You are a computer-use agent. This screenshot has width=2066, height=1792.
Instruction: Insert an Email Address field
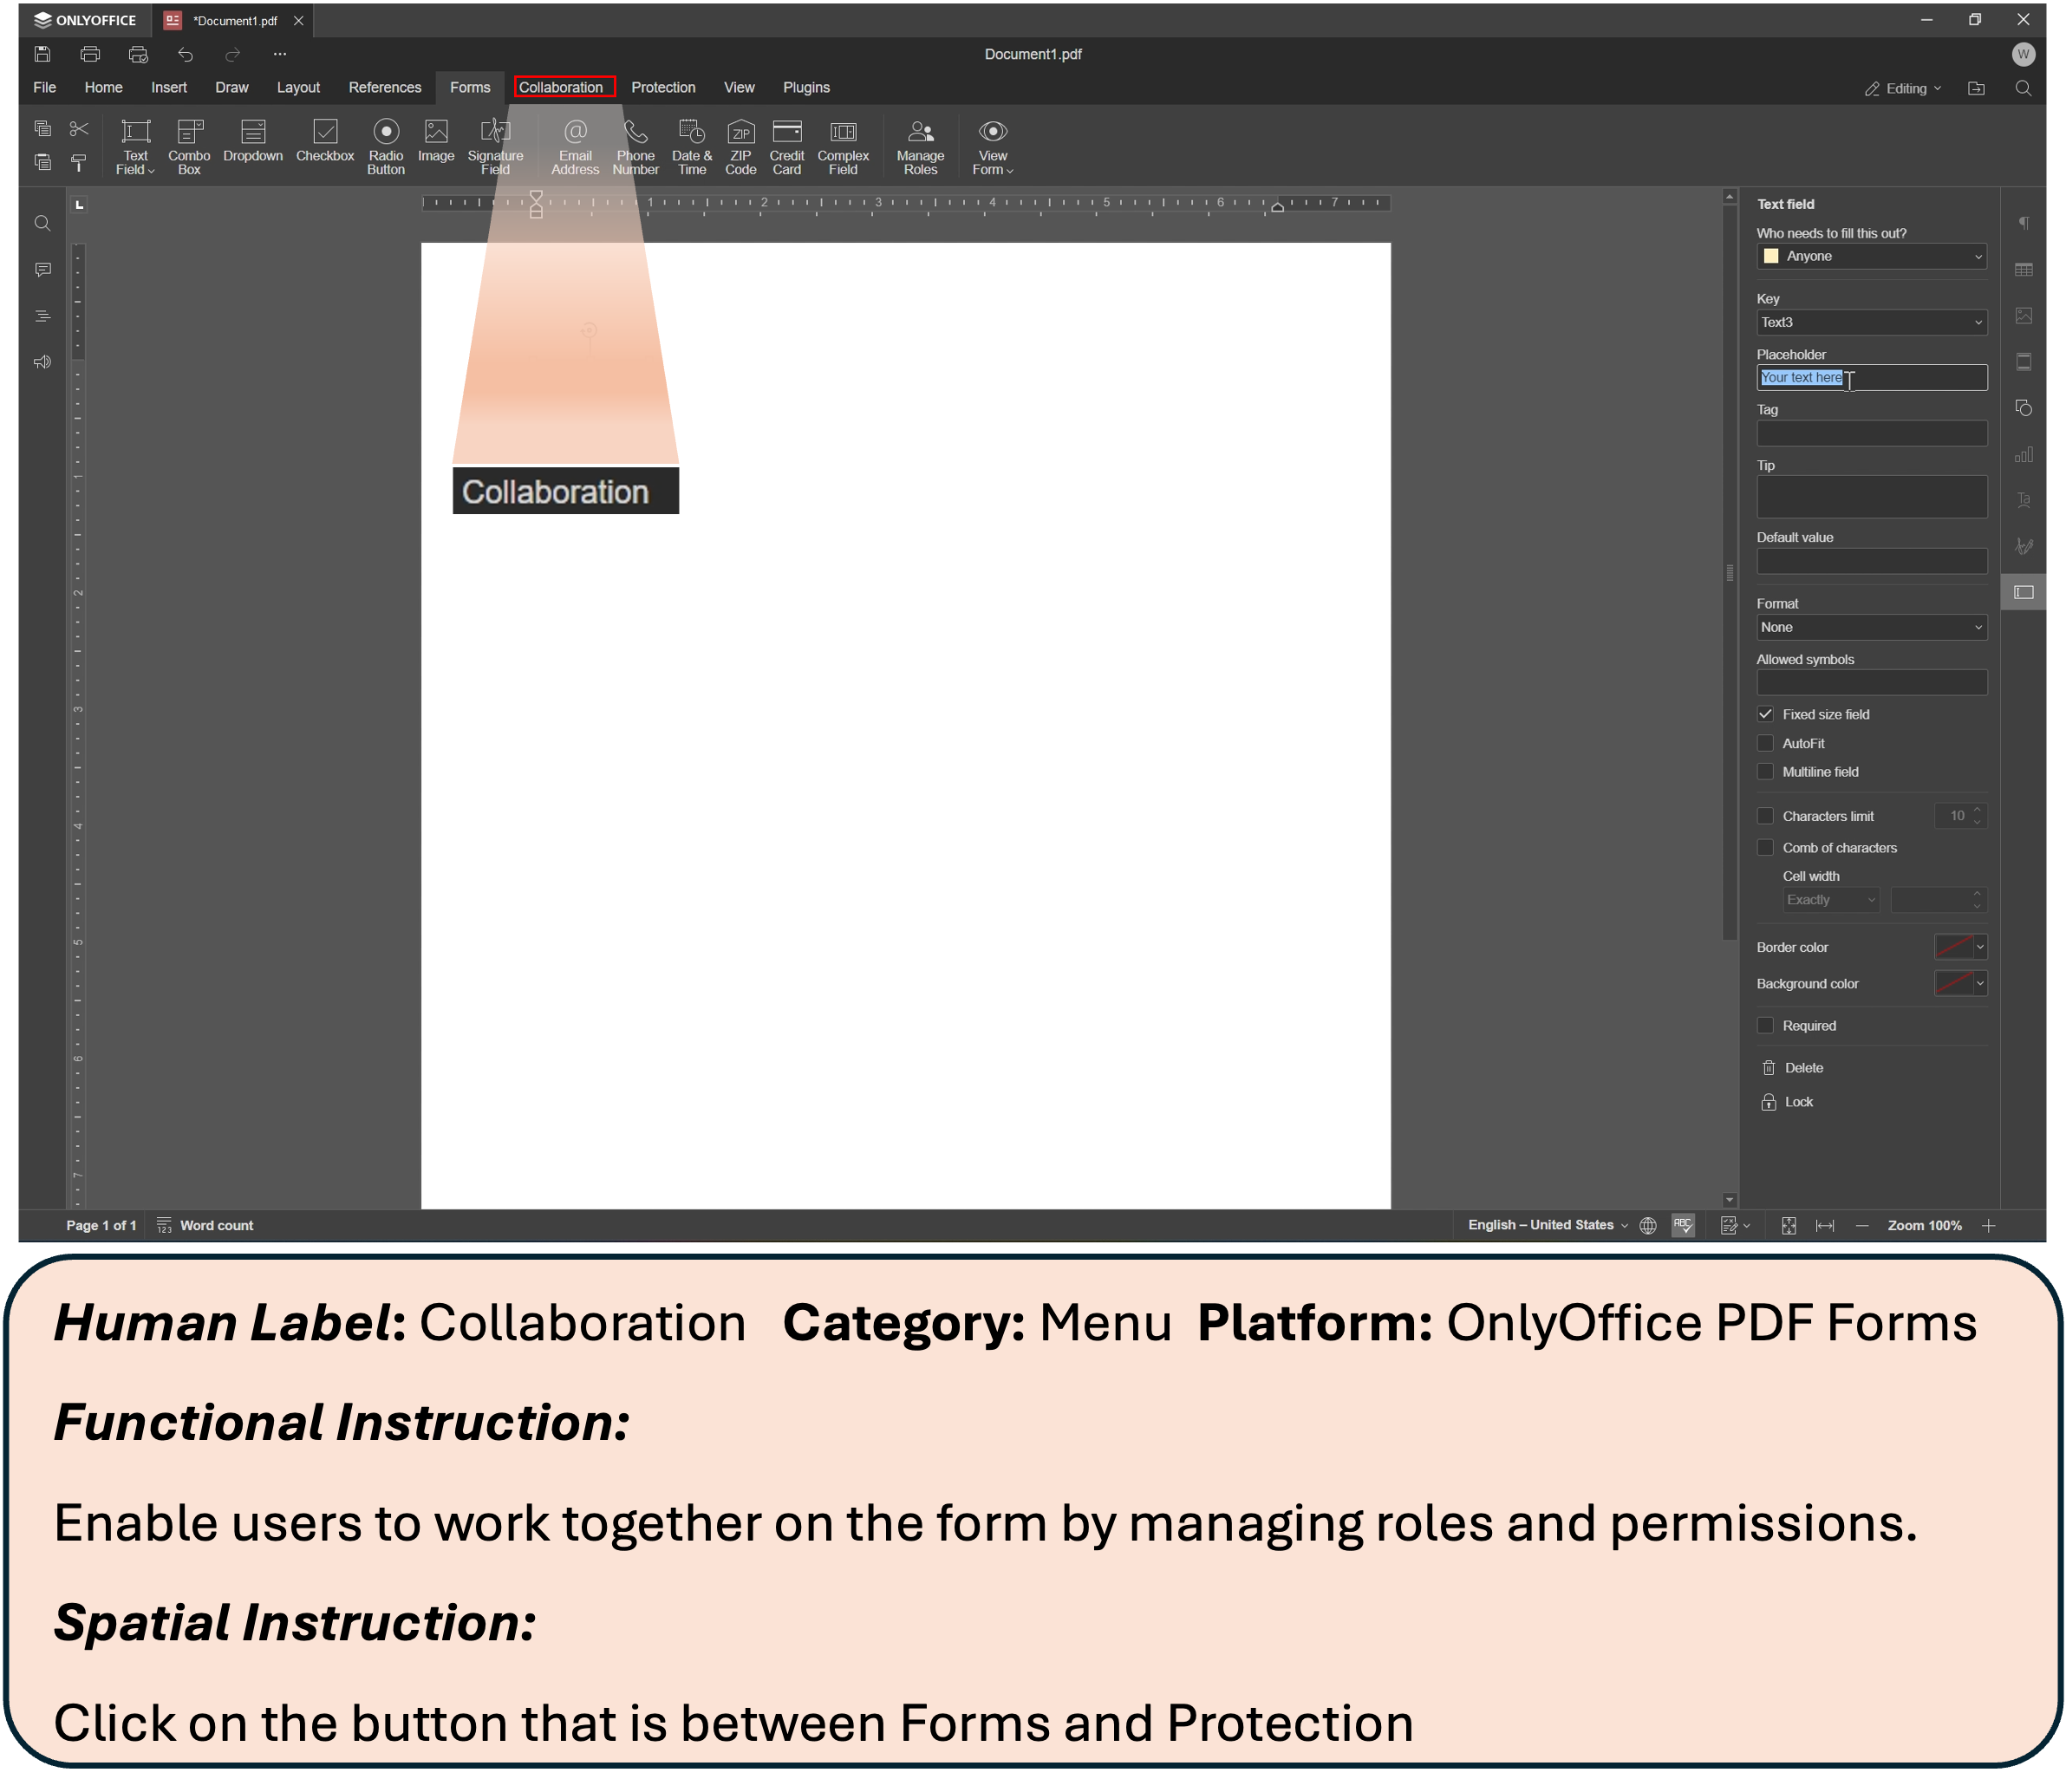(575, 146)
